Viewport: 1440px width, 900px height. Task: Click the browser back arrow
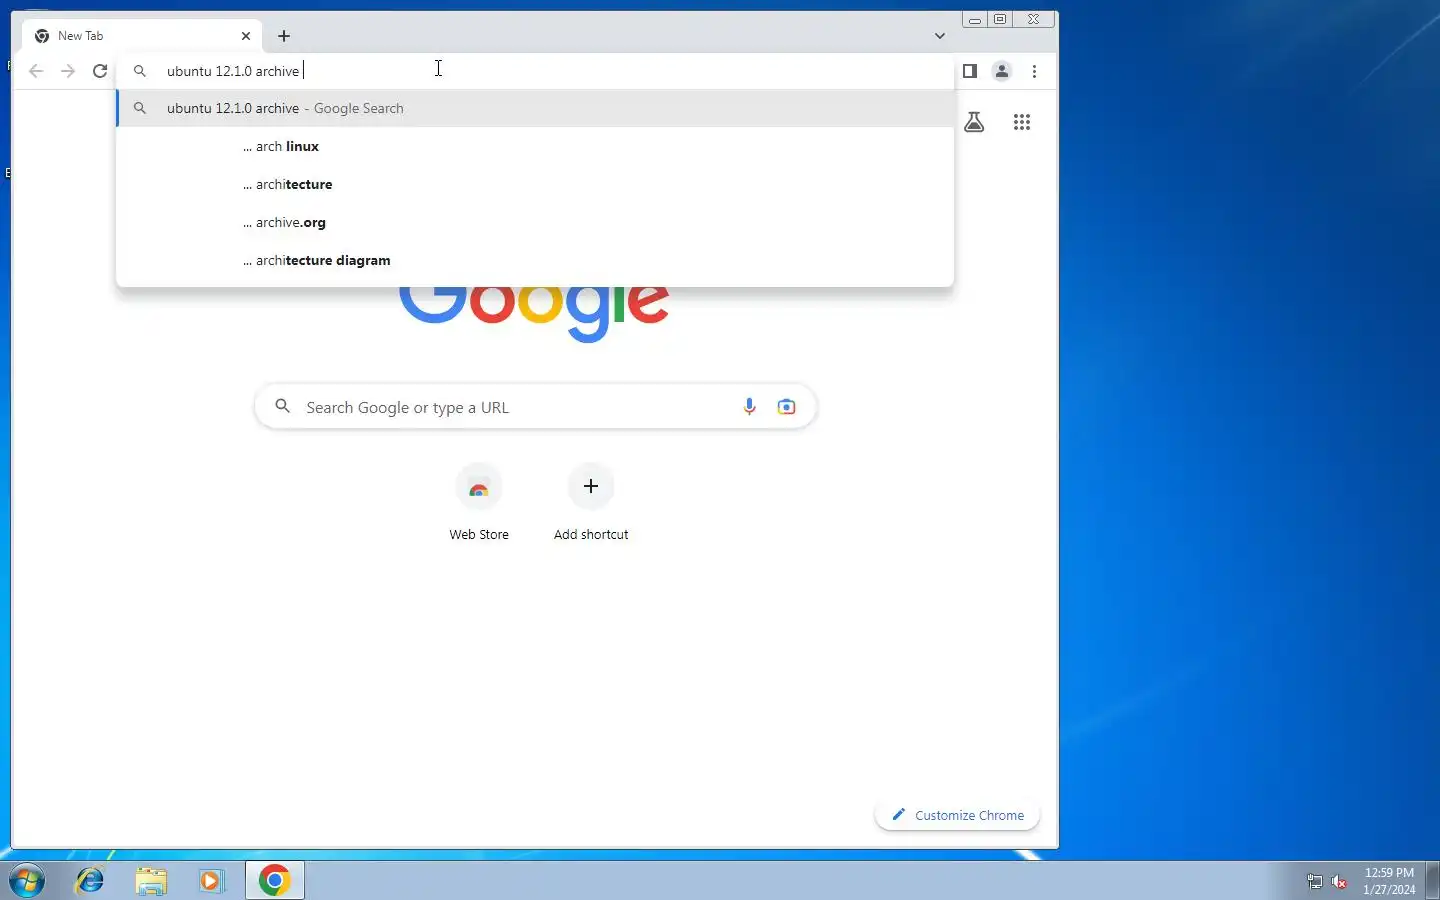(36, 71)
